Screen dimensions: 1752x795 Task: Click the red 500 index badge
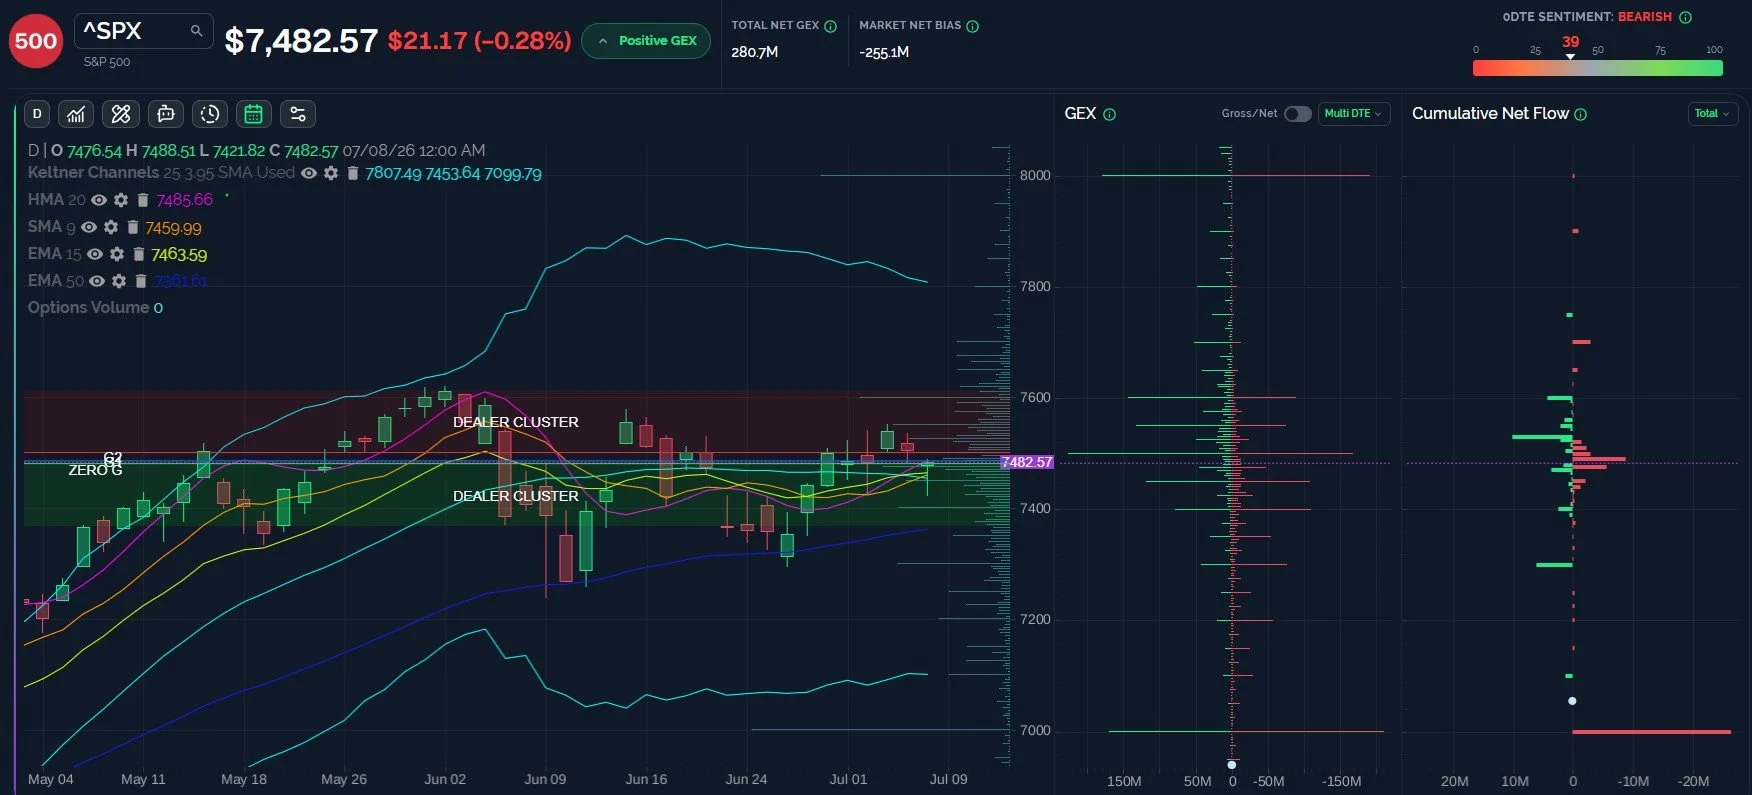pos(36,41)
